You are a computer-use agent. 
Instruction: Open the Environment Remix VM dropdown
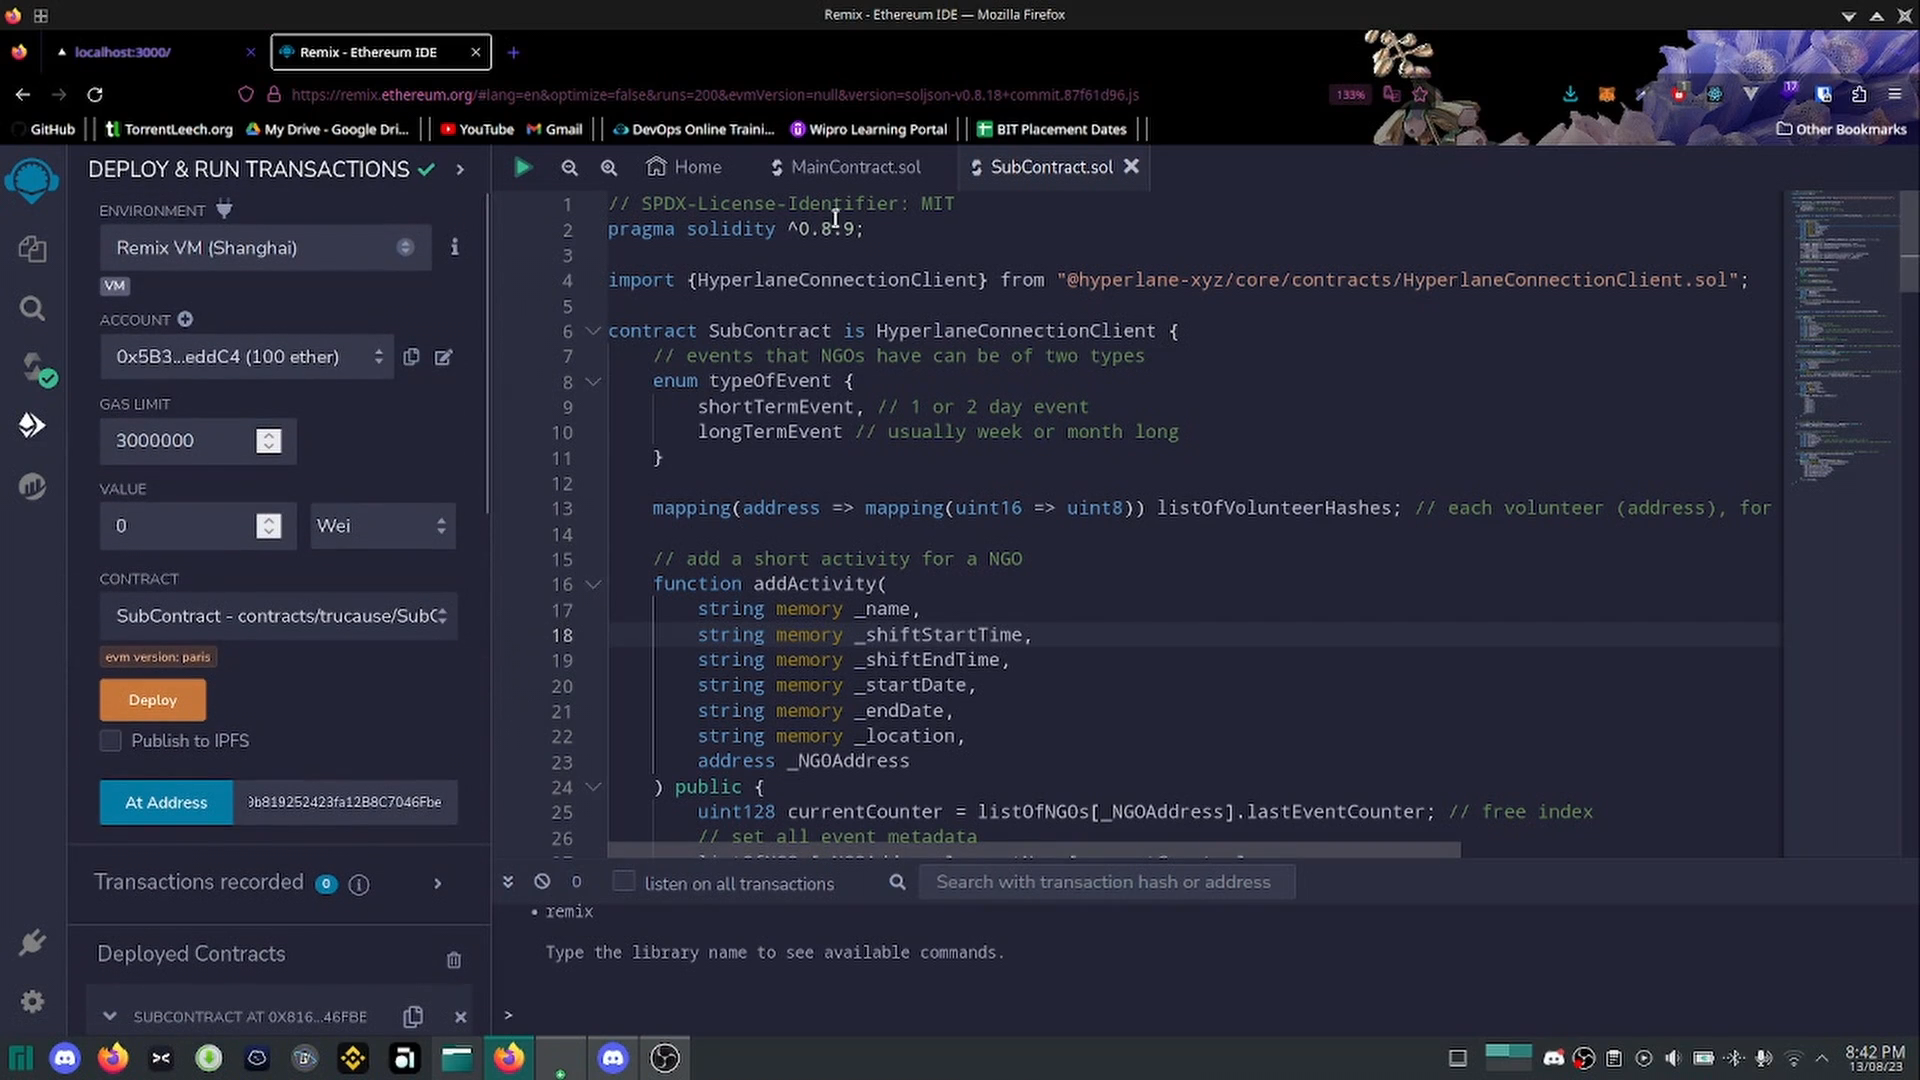(x=265, y=247)
